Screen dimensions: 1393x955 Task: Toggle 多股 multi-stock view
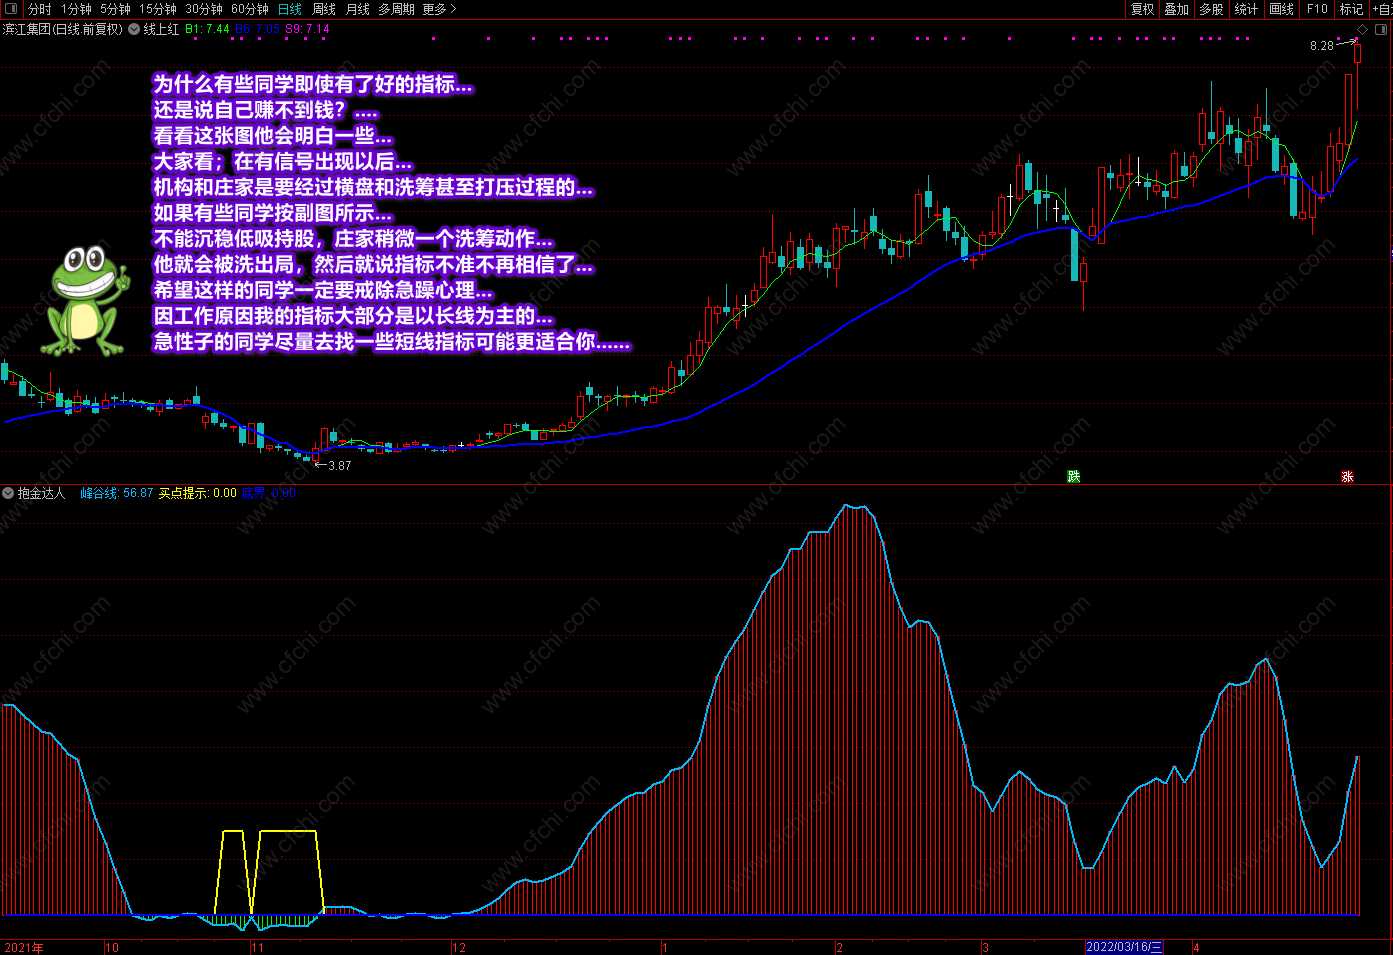click(1211, 9)
